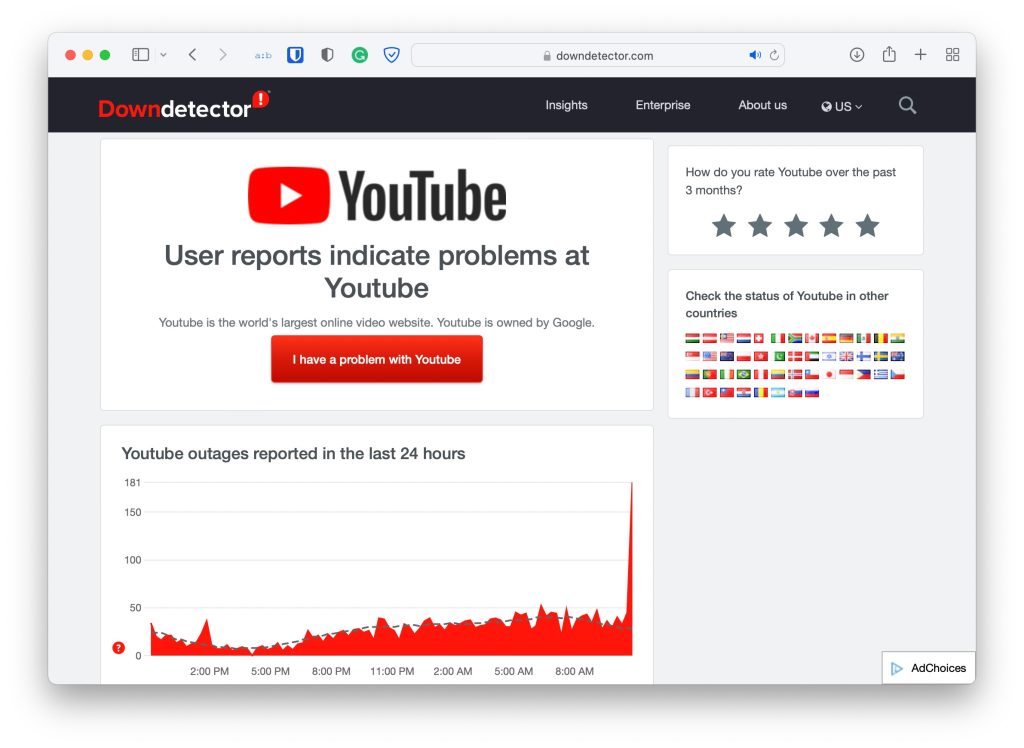The height and width of the screenshot is (748, 1024).
Task: Click I have a problem with Youtube
Action: pos(377,359)
